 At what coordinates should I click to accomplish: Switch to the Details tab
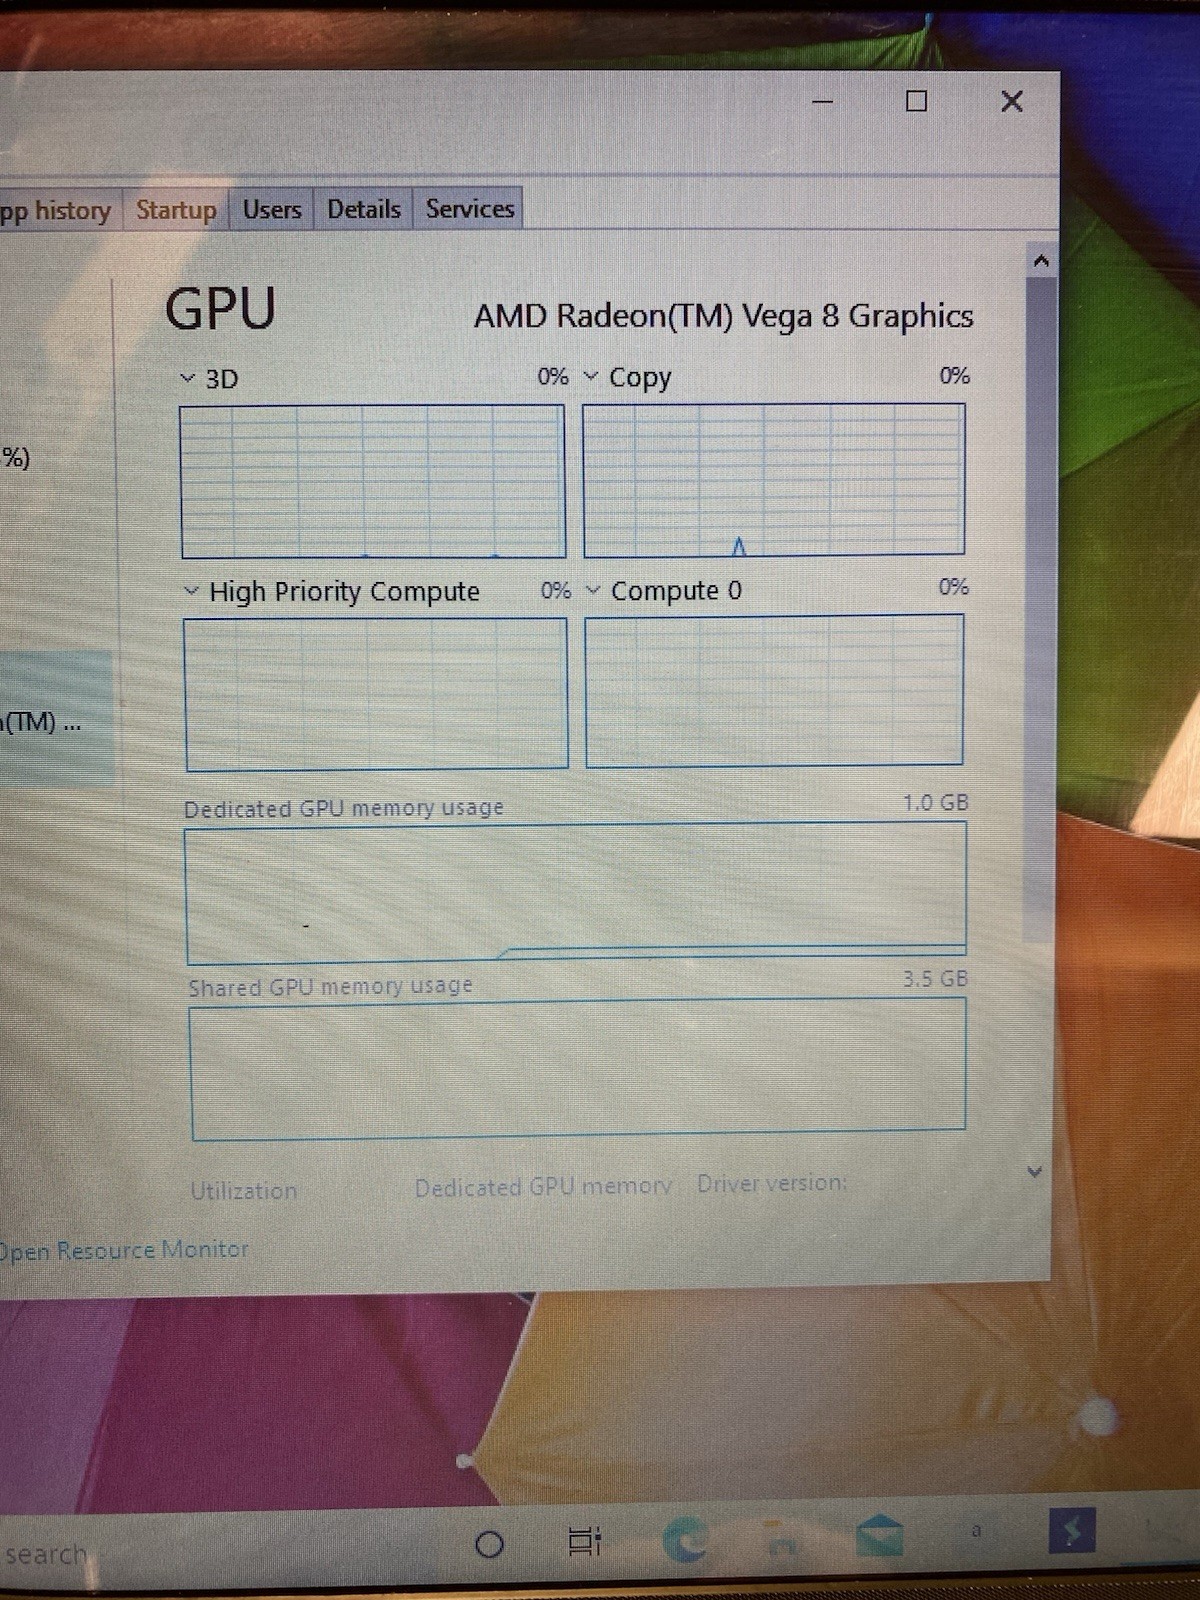[364, 209]
